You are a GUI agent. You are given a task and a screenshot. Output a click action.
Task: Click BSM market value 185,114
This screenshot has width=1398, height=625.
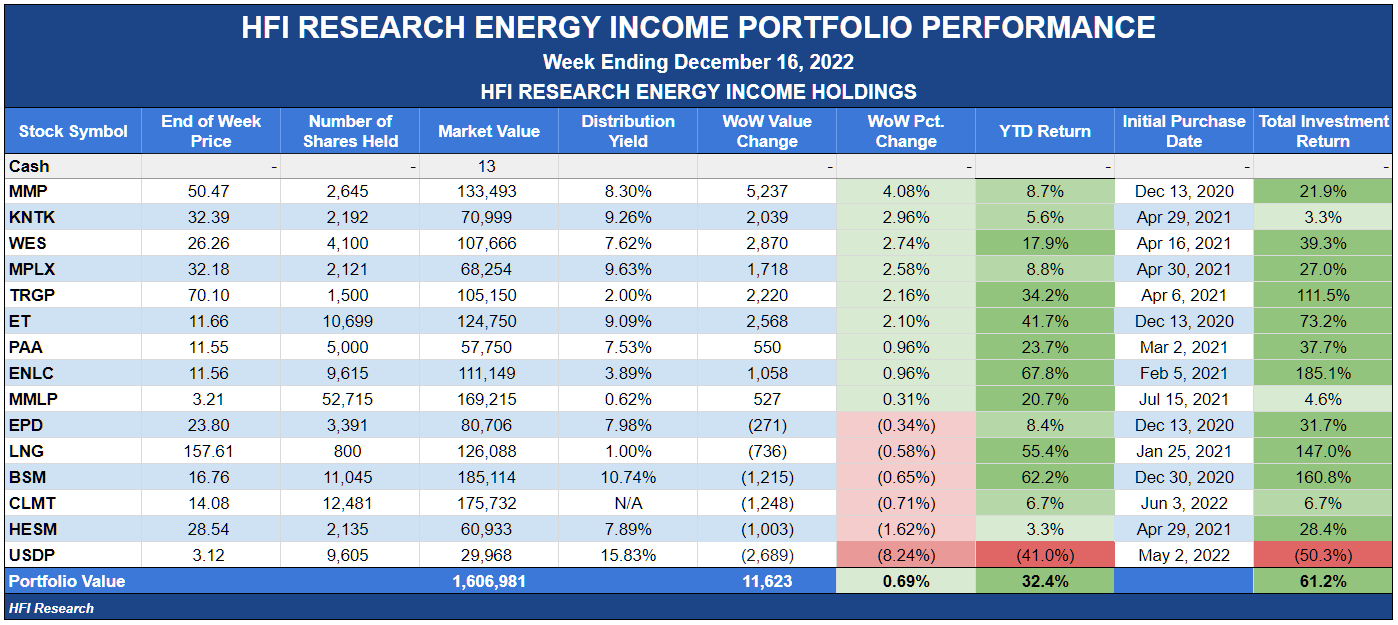coord(489,477)
